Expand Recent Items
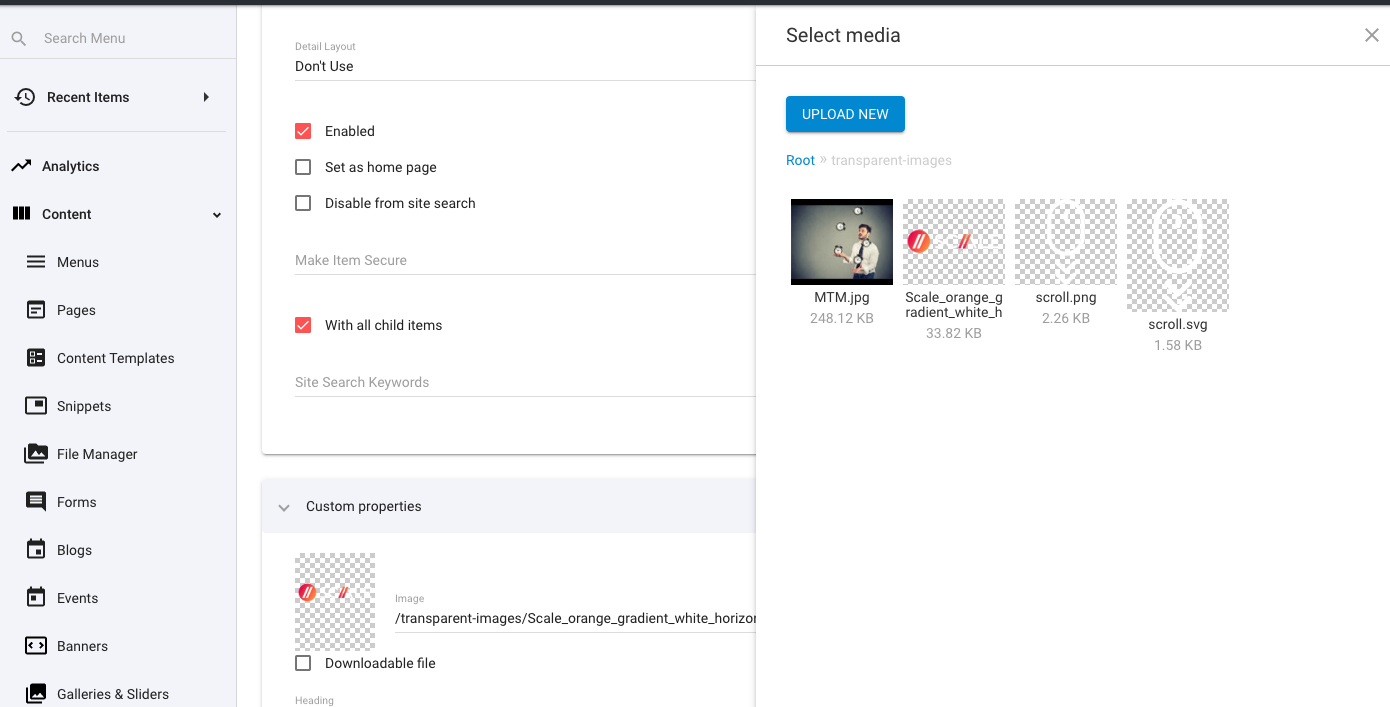The image size is (1390, 707). [x=206, y=97]
